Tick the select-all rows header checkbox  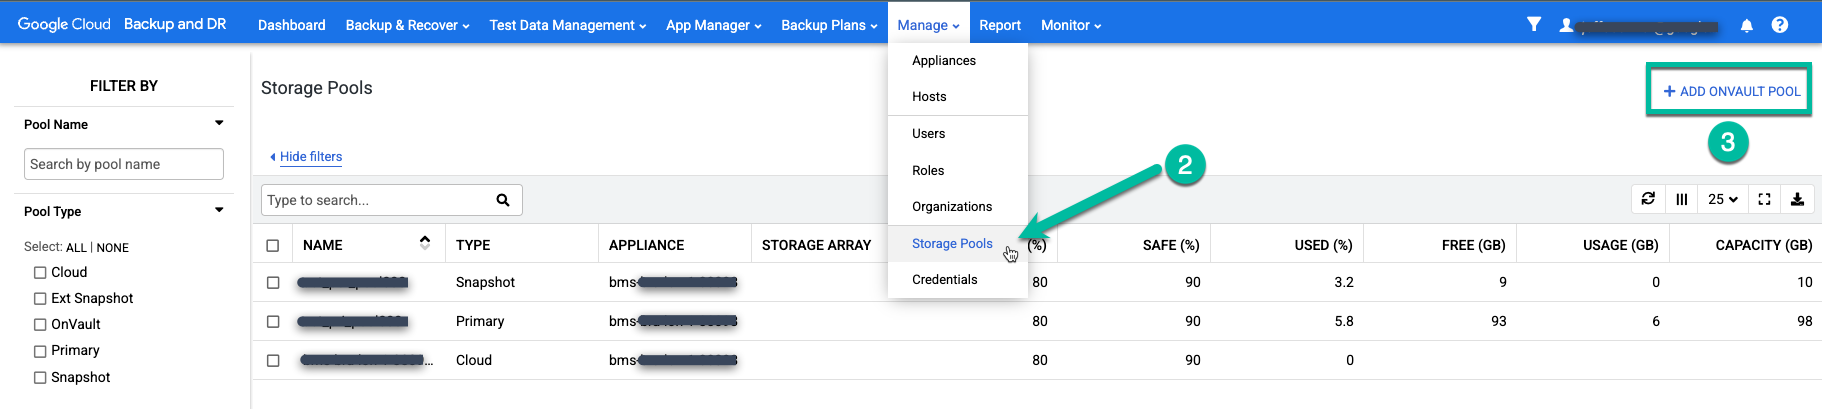click(x=272, y=245)
